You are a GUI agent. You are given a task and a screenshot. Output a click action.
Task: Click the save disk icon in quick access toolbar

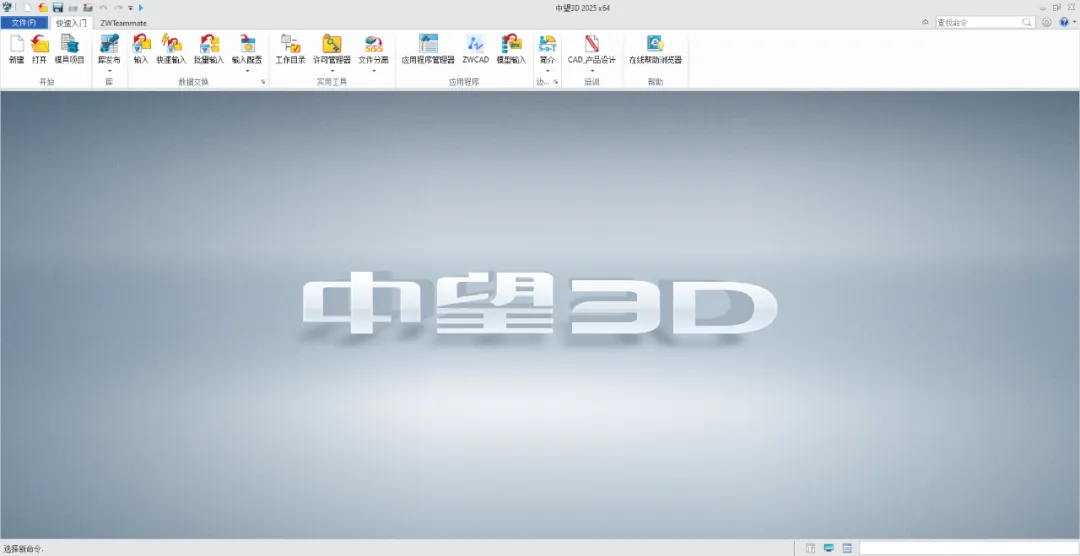point(58,8)
